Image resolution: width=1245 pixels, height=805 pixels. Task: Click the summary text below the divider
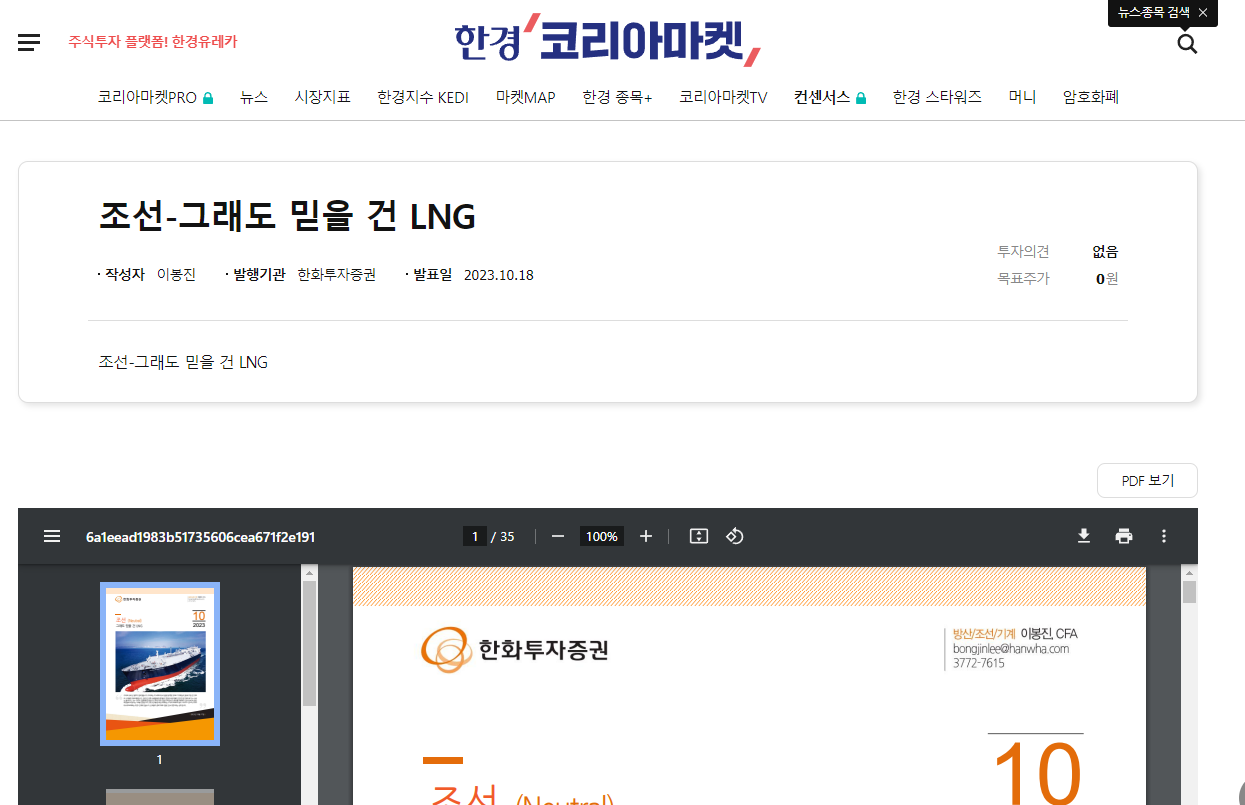pos(183,362)
